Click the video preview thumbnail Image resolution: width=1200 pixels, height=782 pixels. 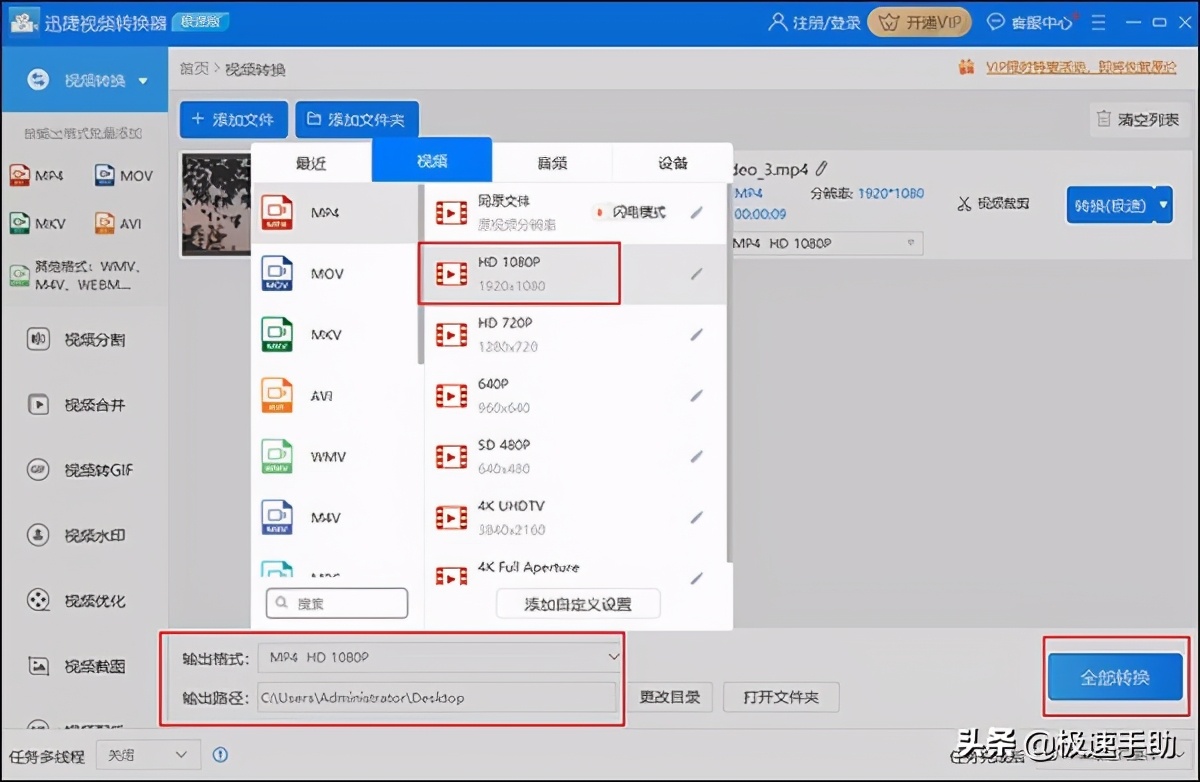(215, 204)
